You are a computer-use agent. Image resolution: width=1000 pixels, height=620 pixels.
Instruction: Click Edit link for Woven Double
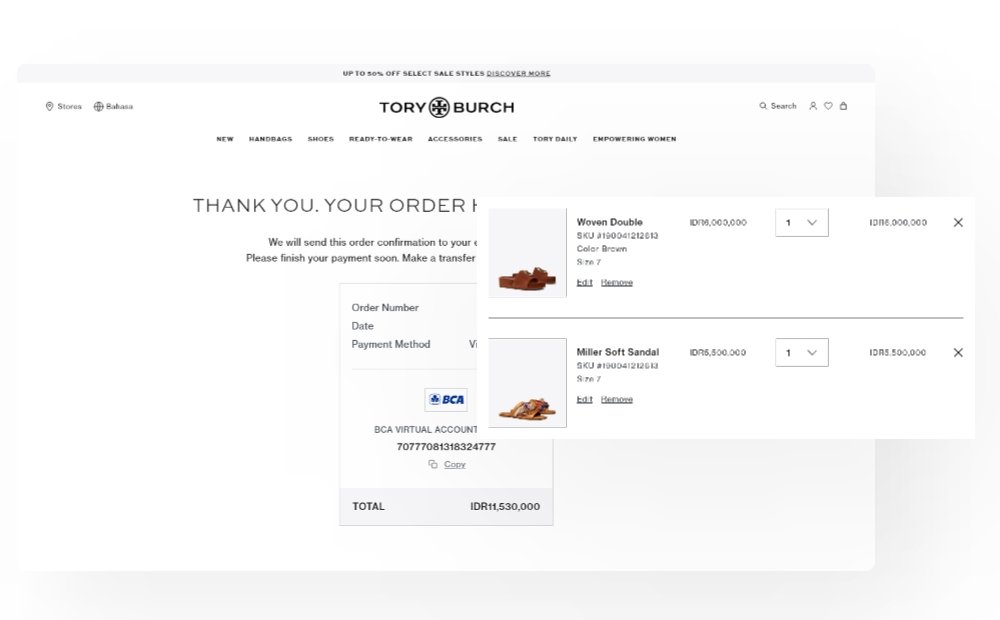point(584,282)
